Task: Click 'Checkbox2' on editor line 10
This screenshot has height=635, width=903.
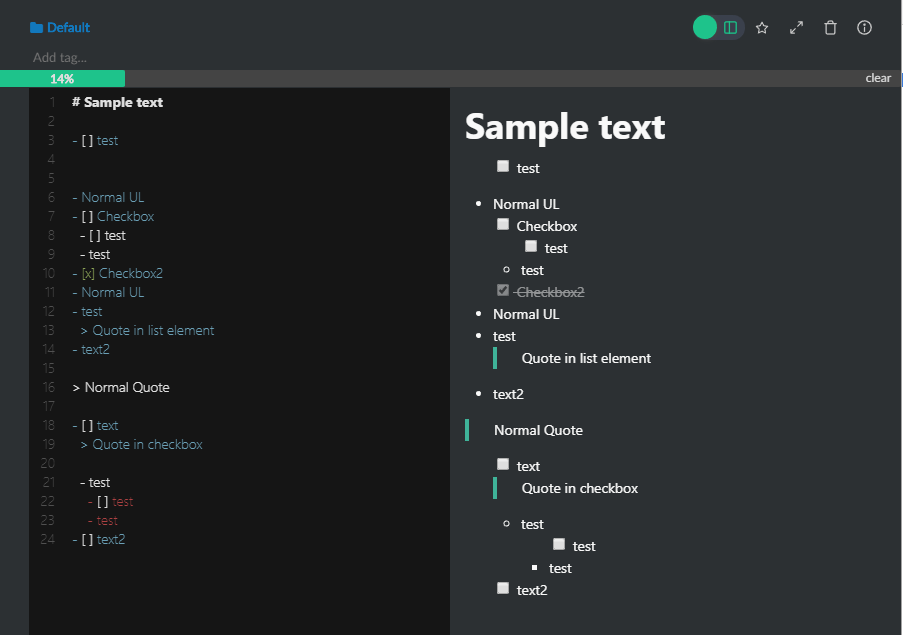Action: 131,273
